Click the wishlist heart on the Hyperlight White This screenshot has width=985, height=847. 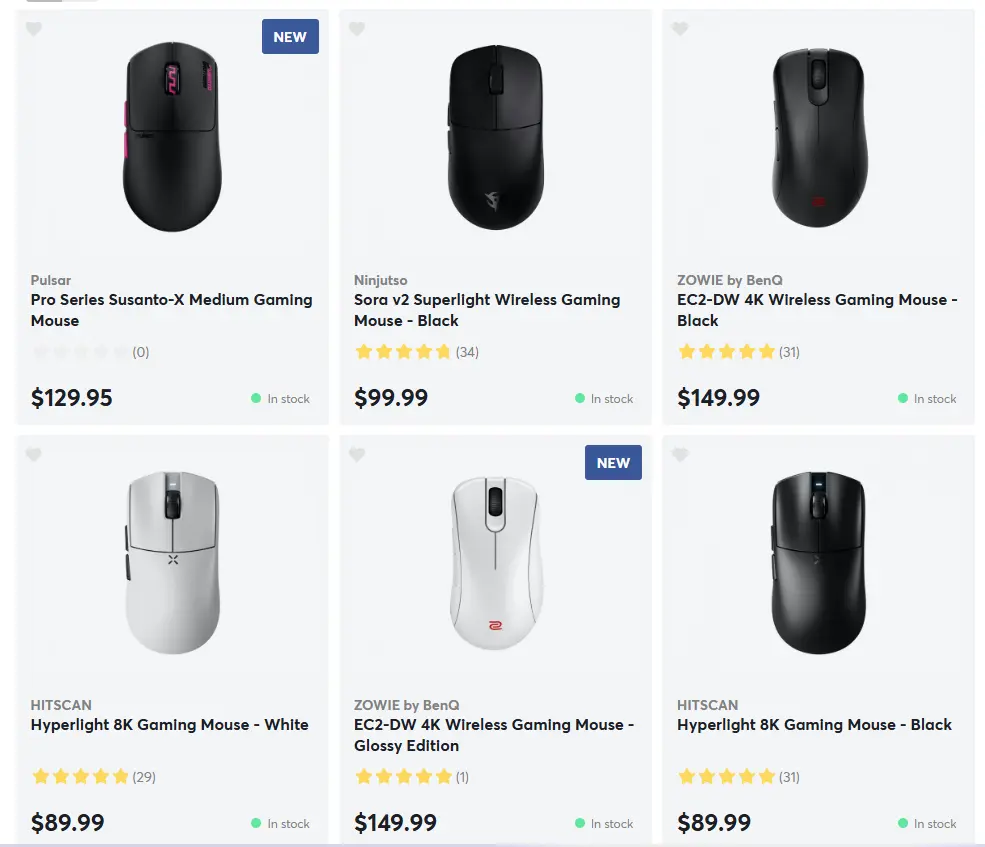tap(33, 455)
